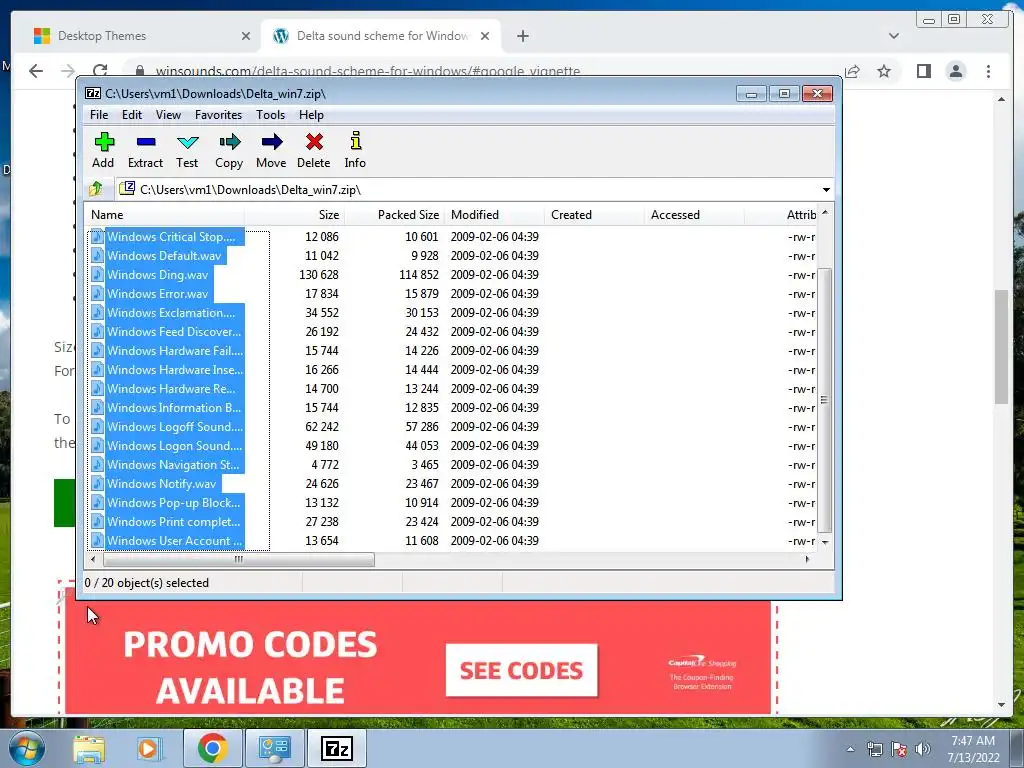This screenshot has height=768, width=1024.
Task: Open the Info properties icon
Action: click(x=355, y=151)
